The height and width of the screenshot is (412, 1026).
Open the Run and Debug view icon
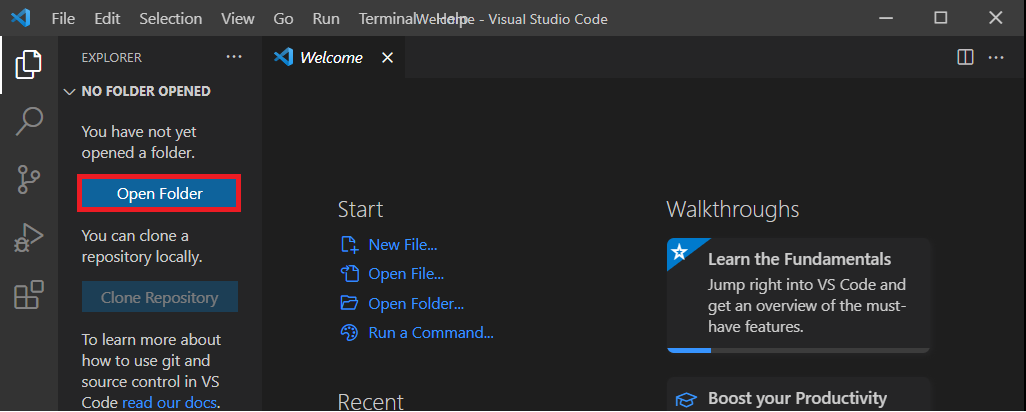pyautogui.click(x=29, y=237)
